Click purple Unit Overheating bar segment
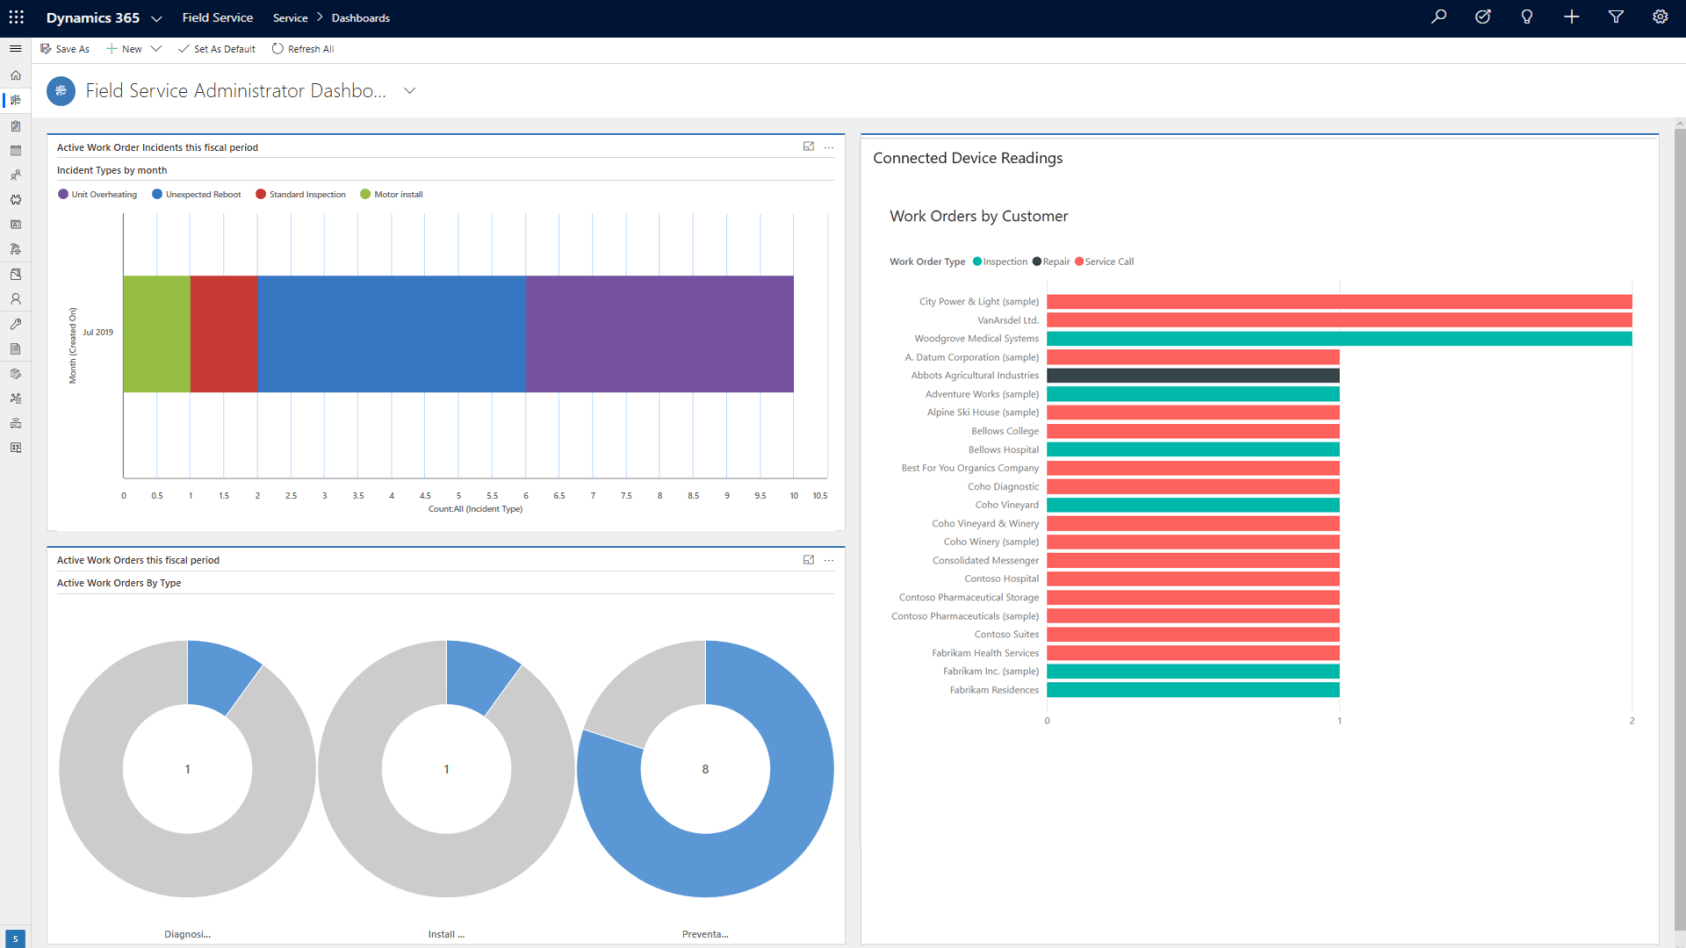The image size is (1686, 948). (659, 334)
